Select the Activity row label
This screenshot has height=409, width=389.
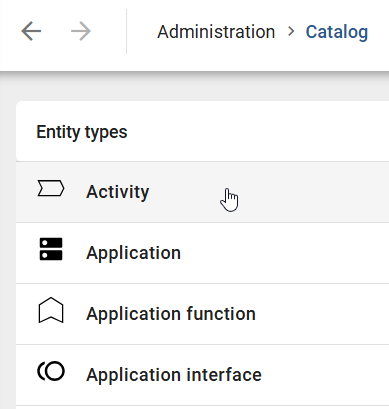(118, 192)
